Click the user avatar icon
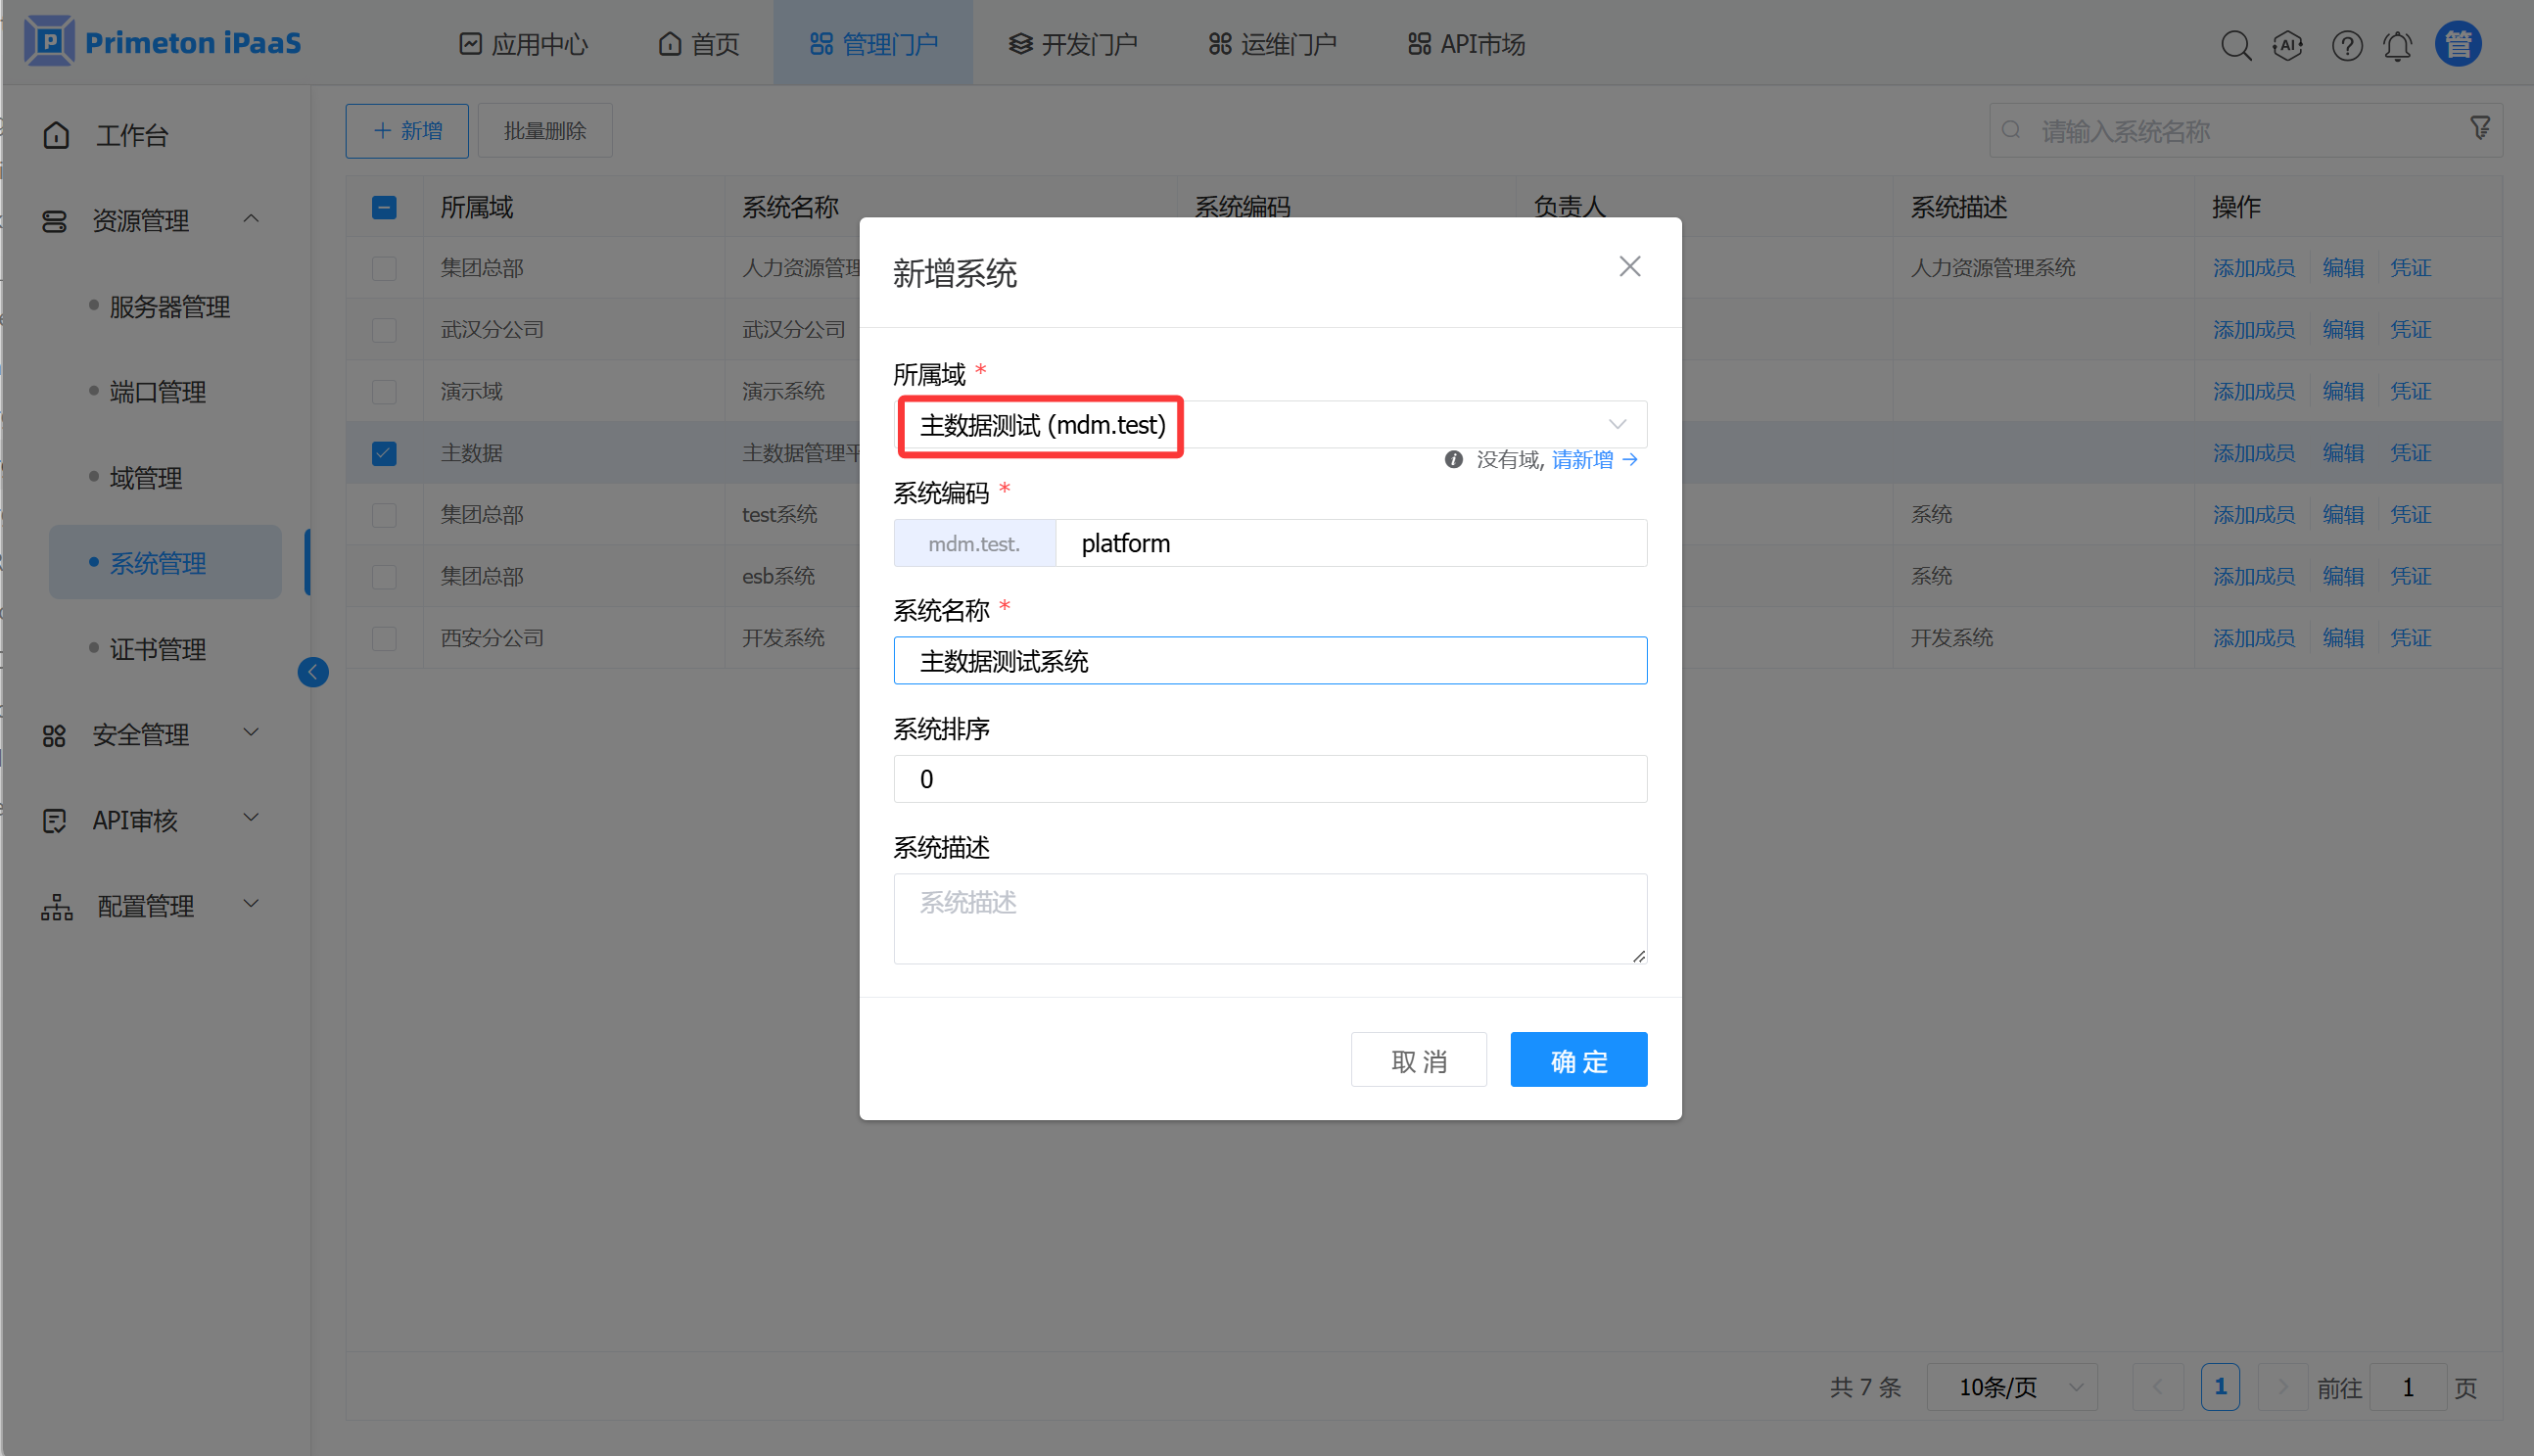Image resolution: width=2534 pixels, height=1456 pixels. pos(2457,44)
